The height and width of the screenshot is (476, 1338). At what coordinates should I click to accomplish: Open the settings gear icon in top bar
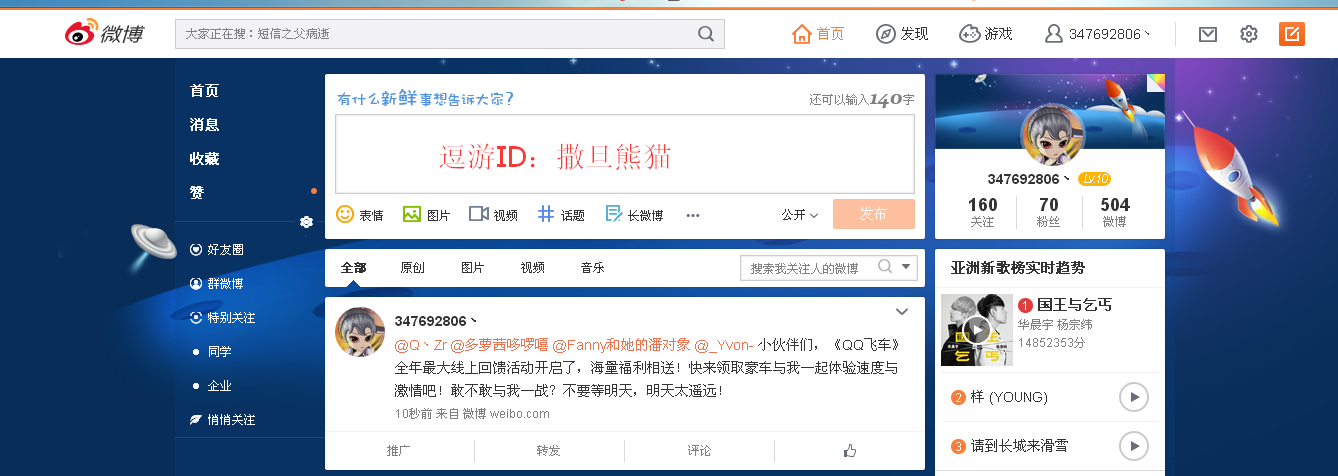(1249, 34)
